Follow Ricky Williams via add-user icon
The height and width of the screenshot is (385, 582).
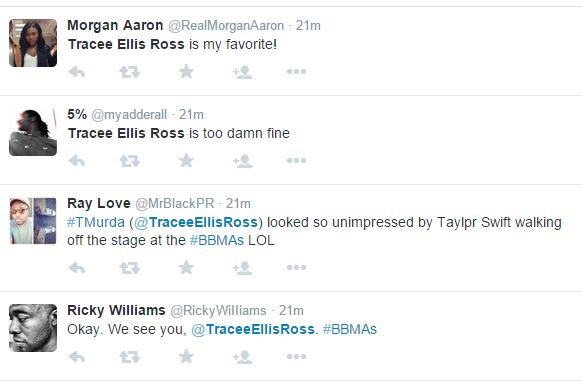(243, 357)
